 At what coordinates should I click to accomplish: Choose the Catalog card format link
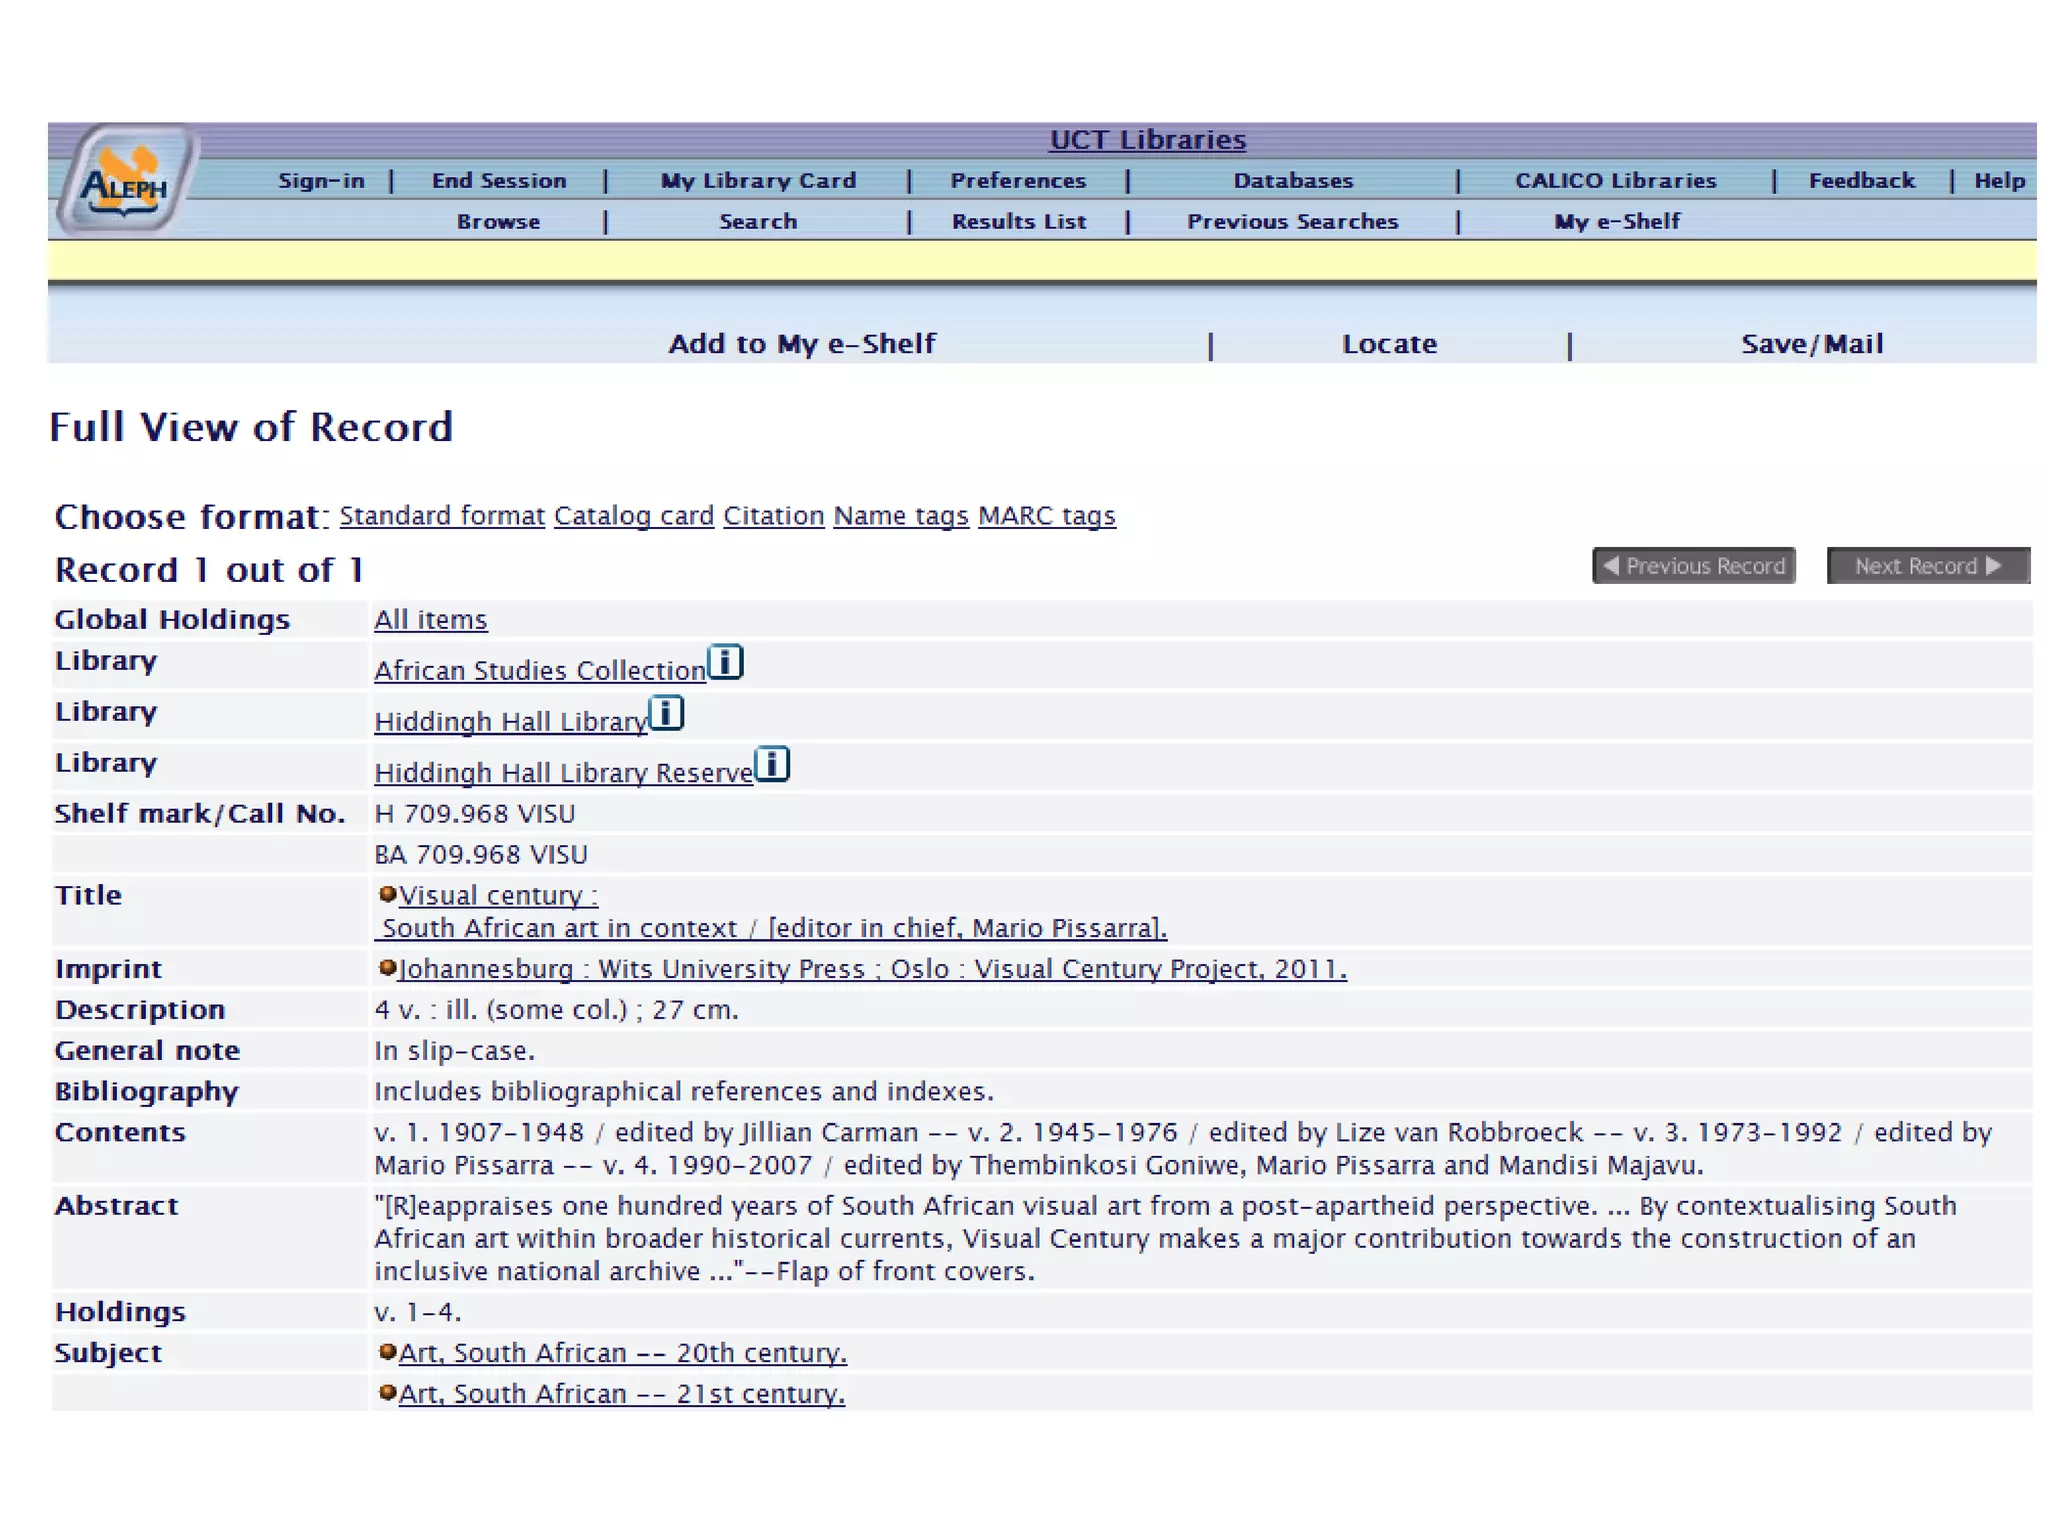pyautogui.click(x=633, y=516)
